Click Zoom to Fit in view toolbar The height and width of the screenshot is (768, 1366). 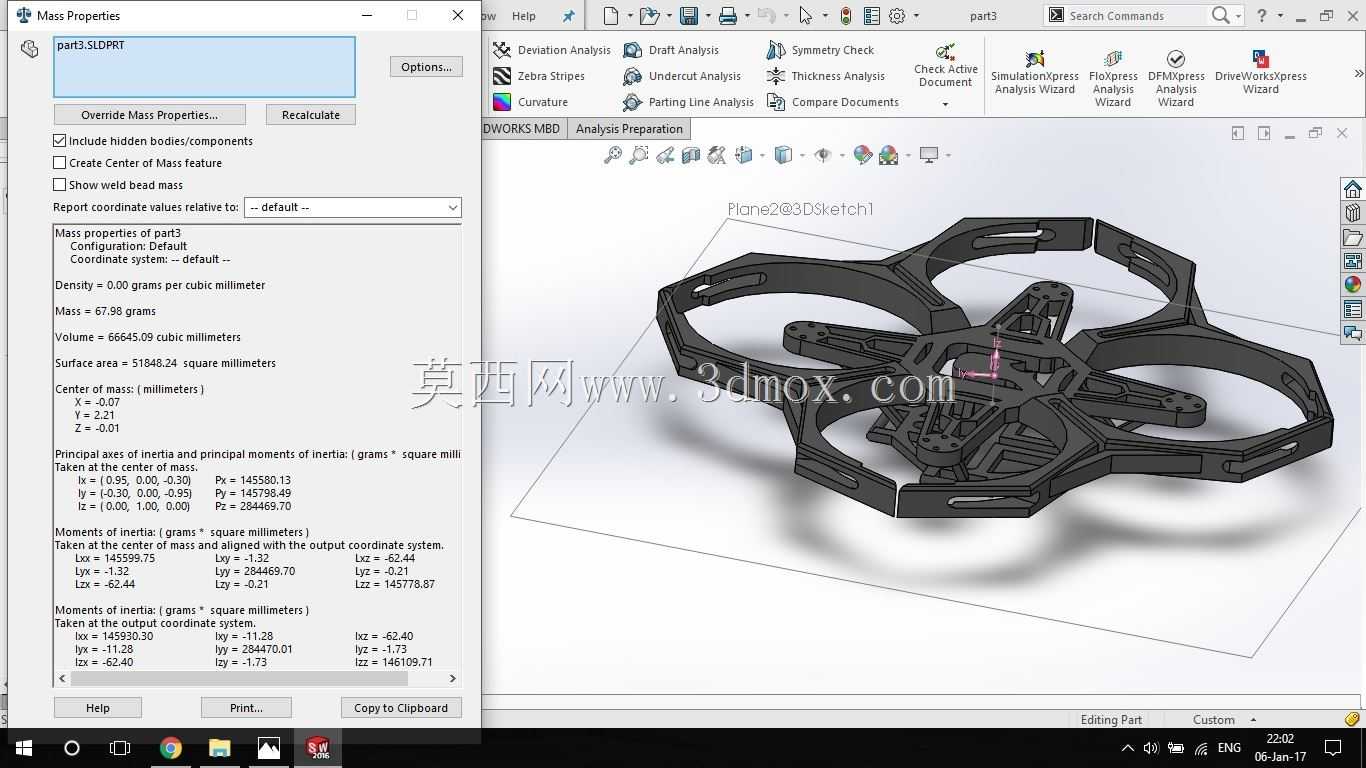tap(612, 155)
